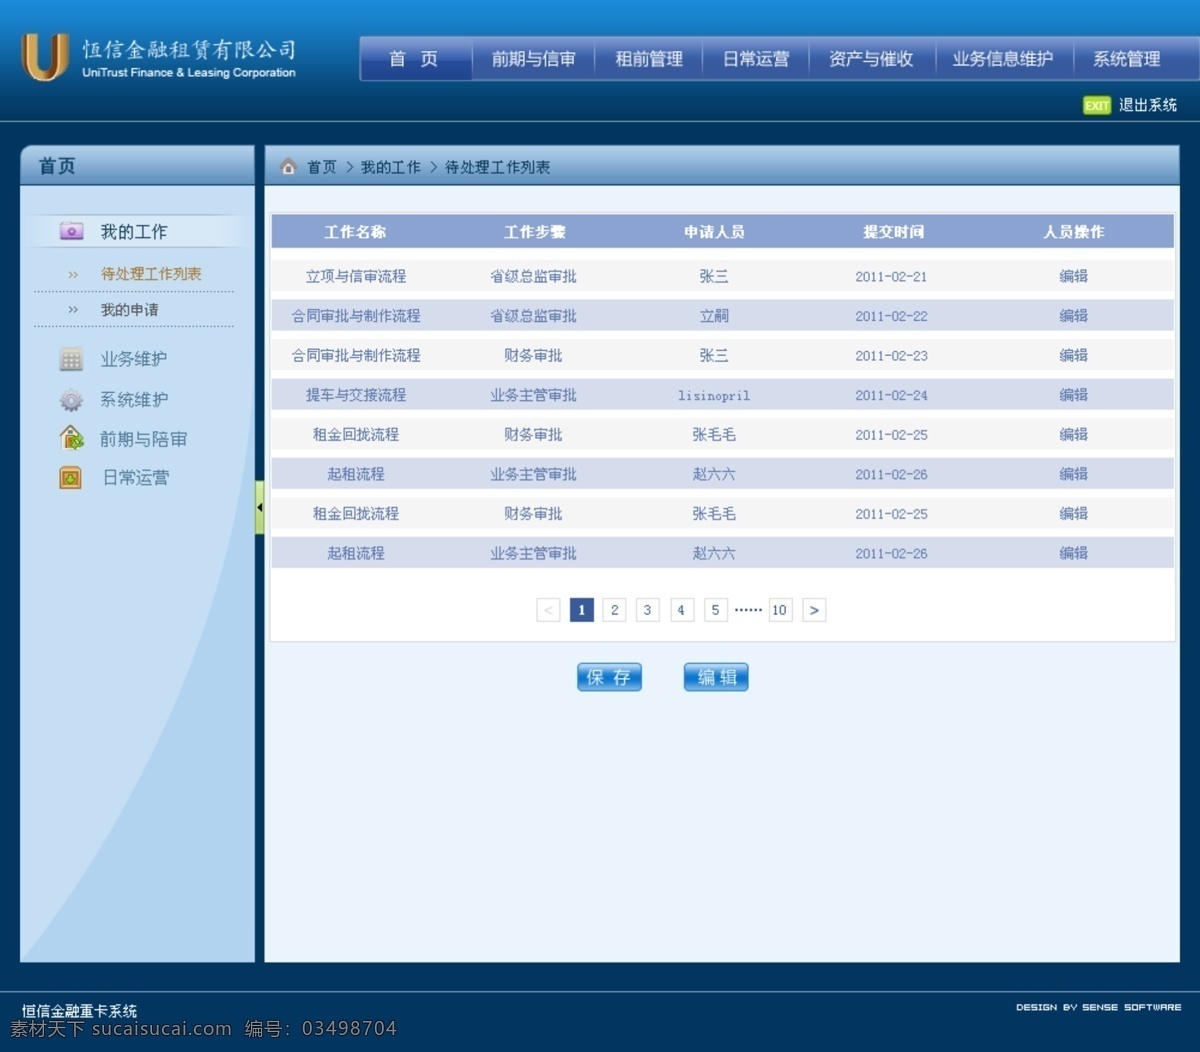Open the 前期与信审 menu tab
The width and height of the screenshot is (1200, 1052).
(x=533, y=59)
